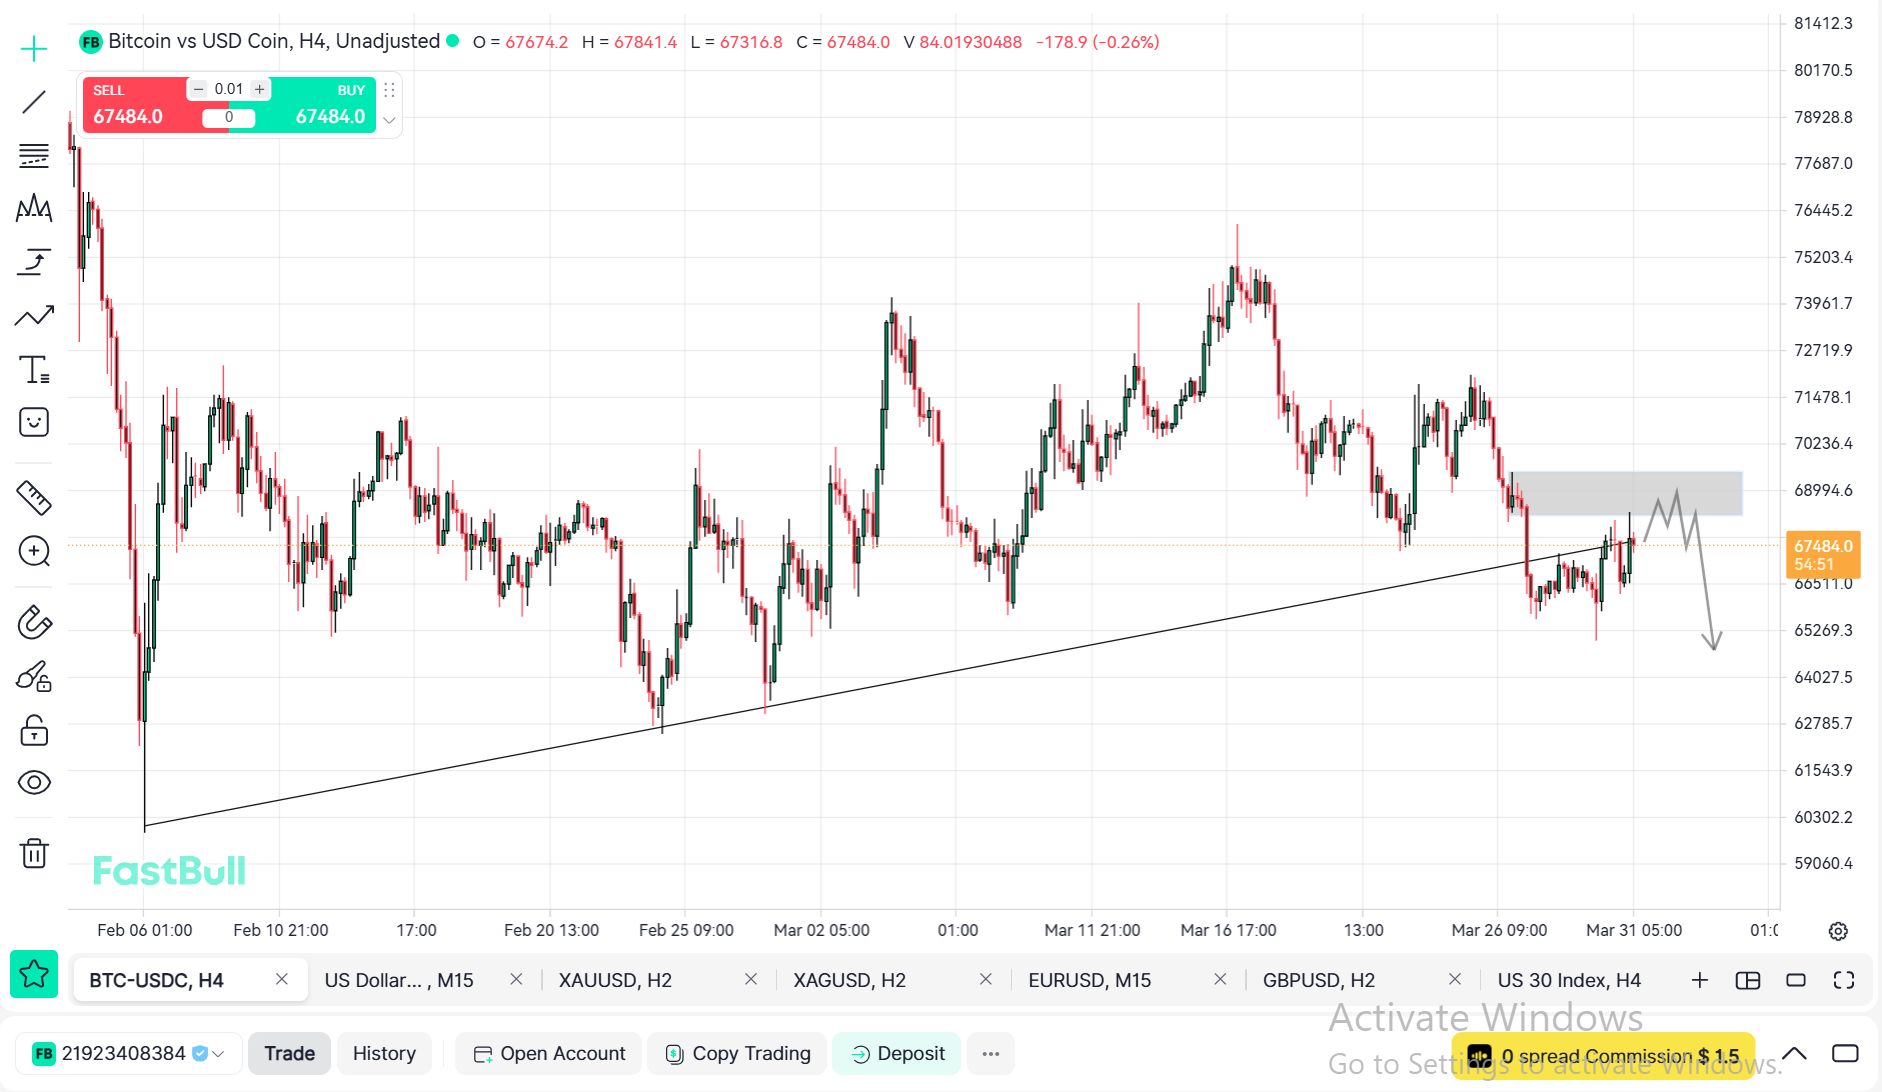Increase lot size with plus stepper
Image resolution: width=1882 pixels, height=1092 pixels.
point(260,89)
